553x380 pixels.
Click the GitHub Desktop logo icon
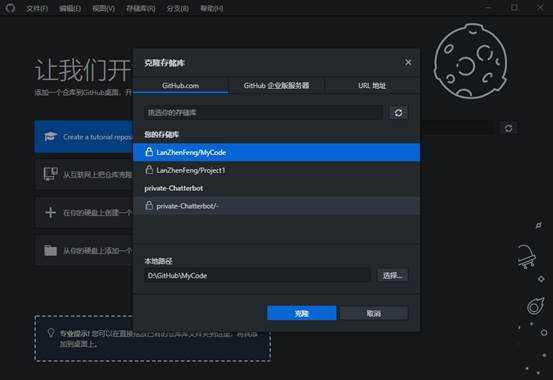(x=10, y=8)
